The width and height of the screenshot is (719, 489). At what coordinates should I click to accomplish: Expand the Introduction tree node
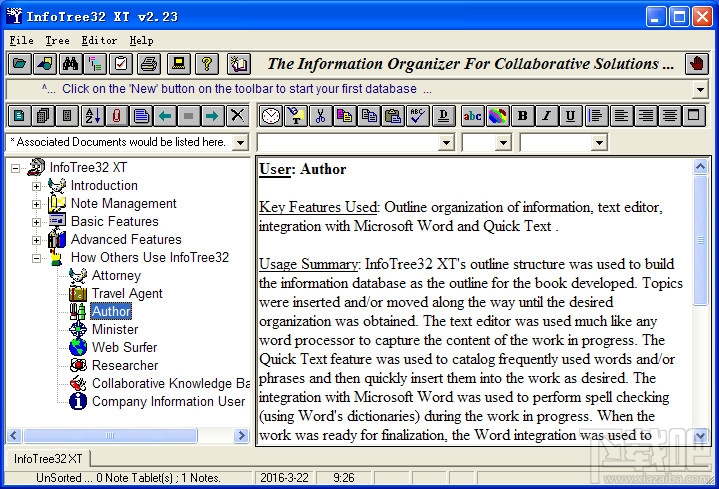pyautogui.click(x=36, y=186)
